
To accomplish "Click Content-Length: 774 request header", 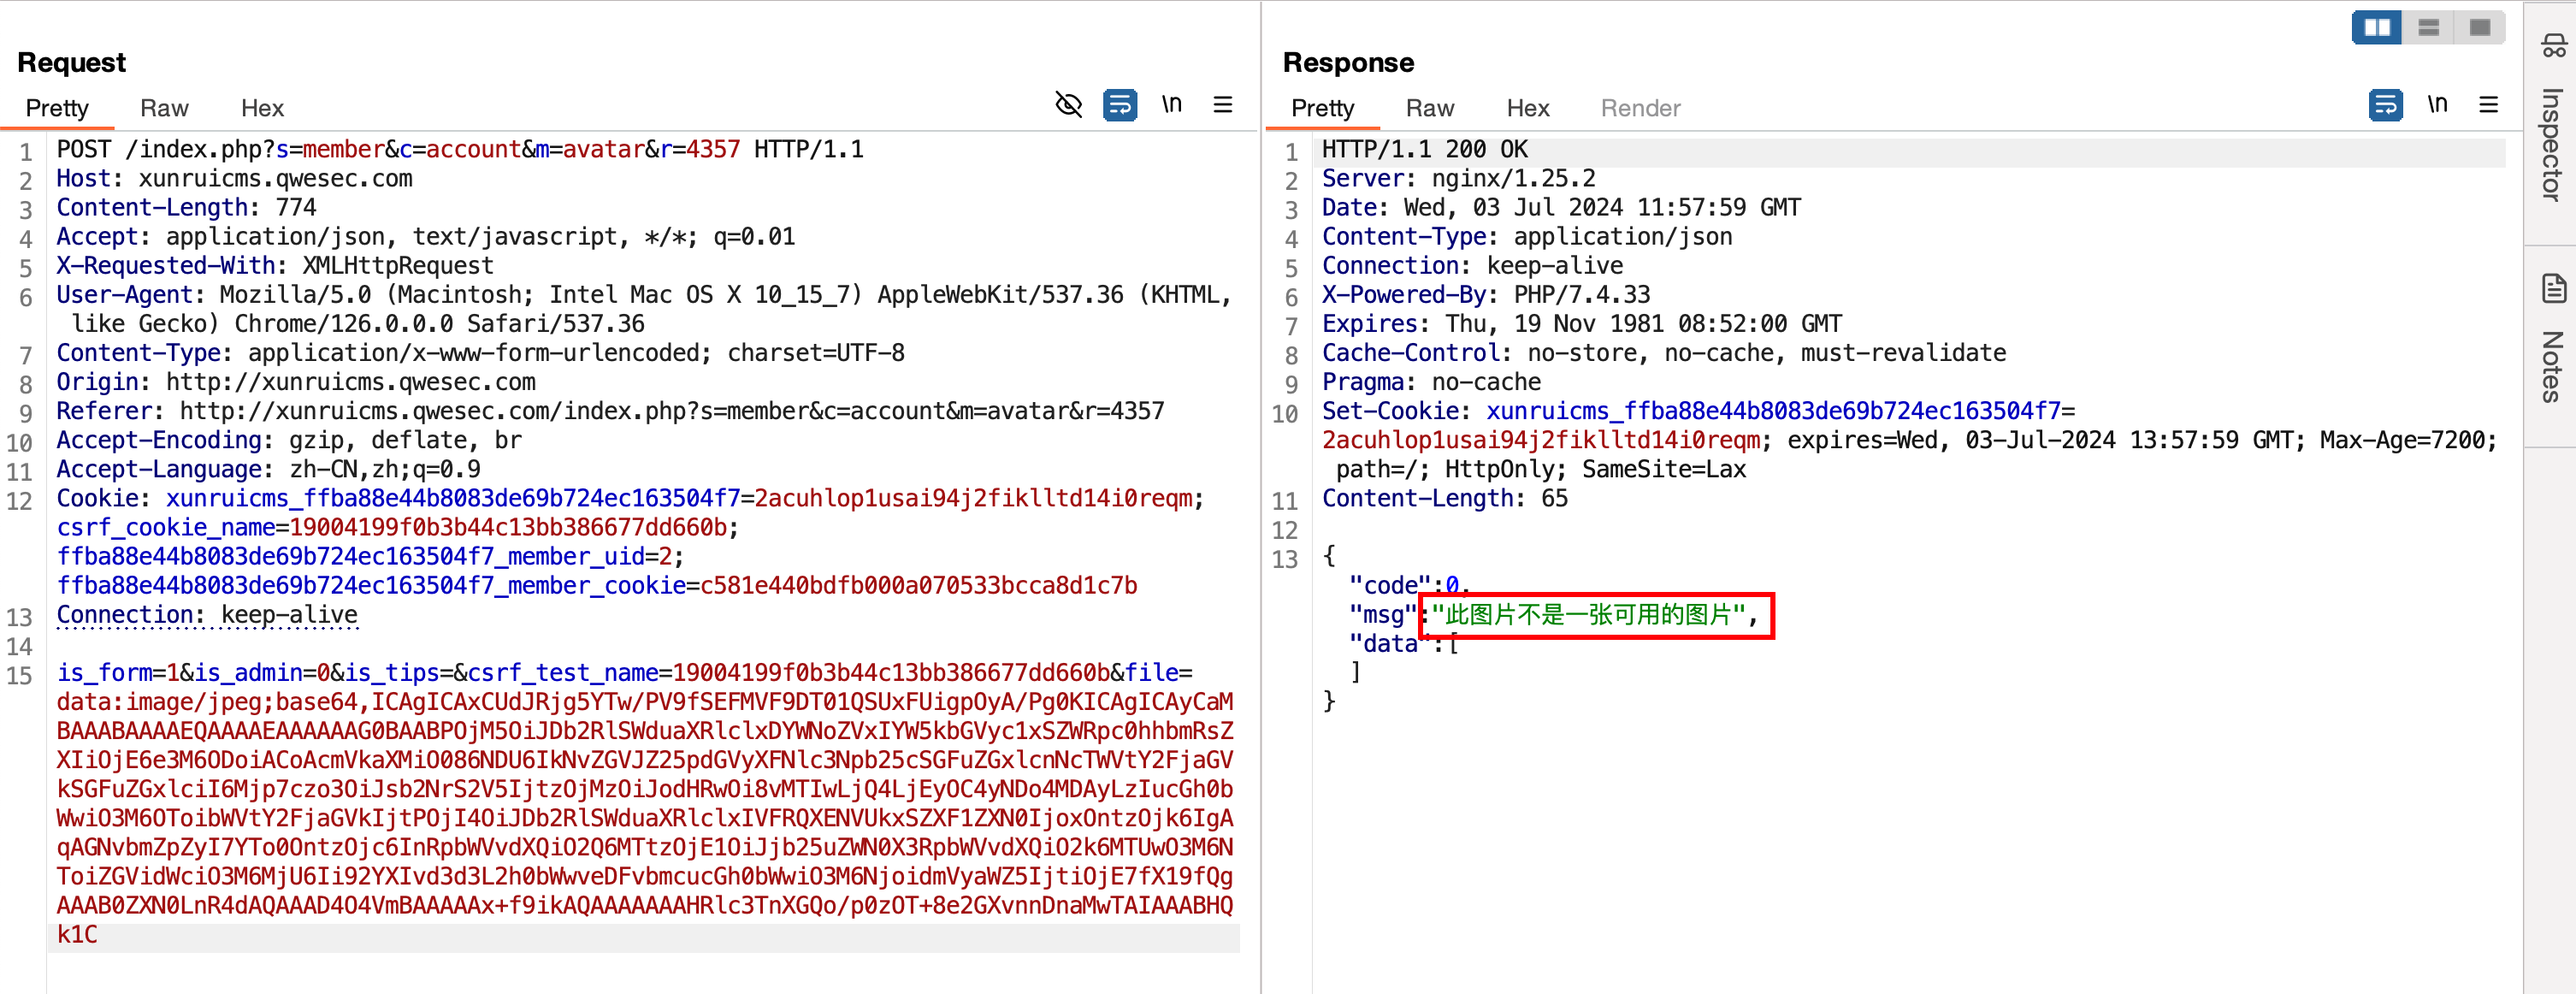I will pyautogui.click(x=186, y=208).
